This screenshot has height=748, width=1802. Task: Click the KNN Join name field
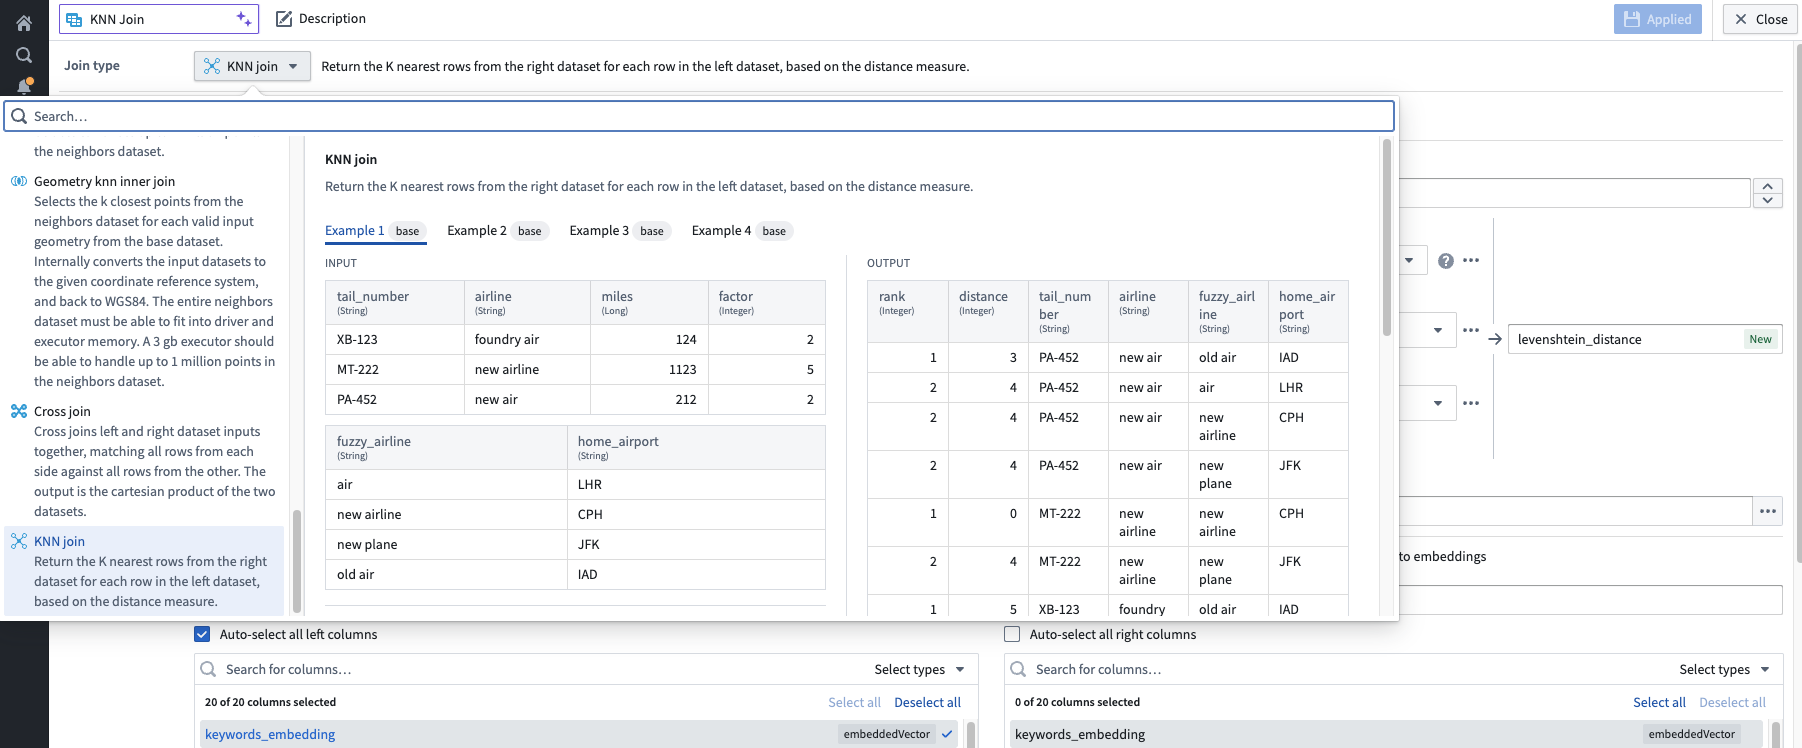[x=158, y=19]
